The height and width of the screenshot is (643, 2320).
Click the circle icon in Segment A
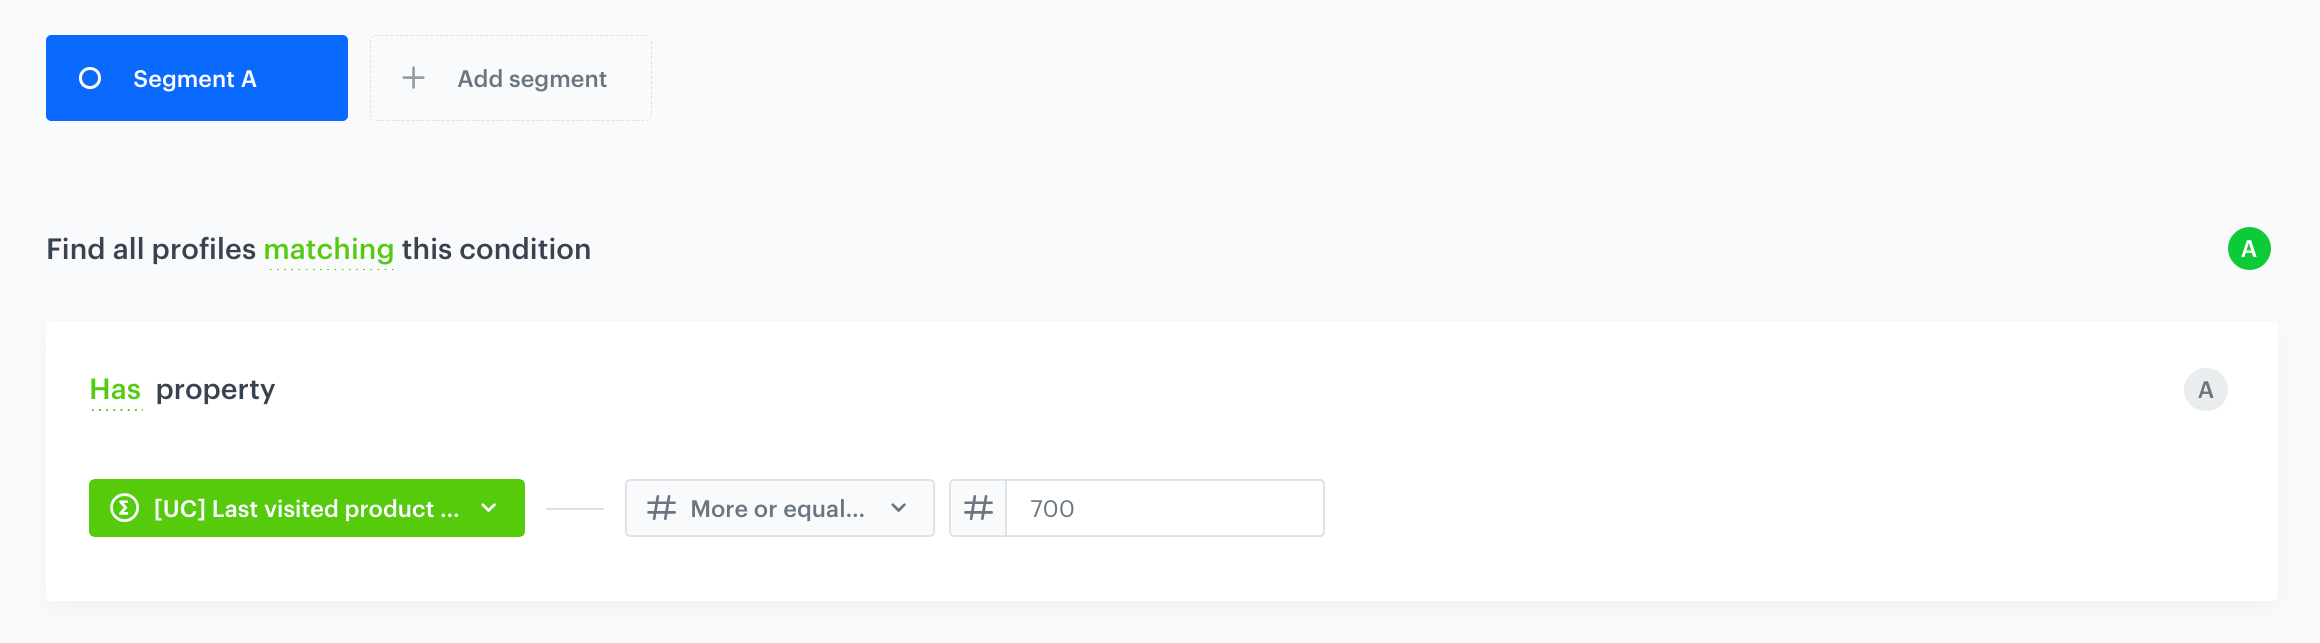pyautogui.click(x=90, y=78)
